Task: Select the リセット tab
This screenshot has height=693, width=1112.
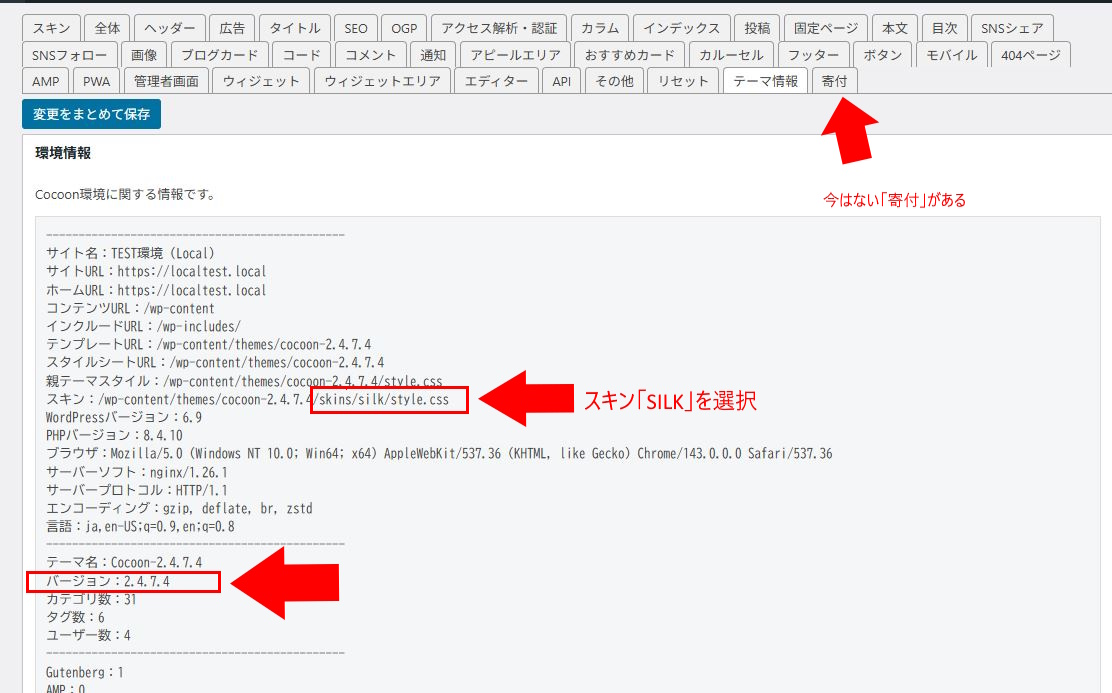Action: coord(683,81)
